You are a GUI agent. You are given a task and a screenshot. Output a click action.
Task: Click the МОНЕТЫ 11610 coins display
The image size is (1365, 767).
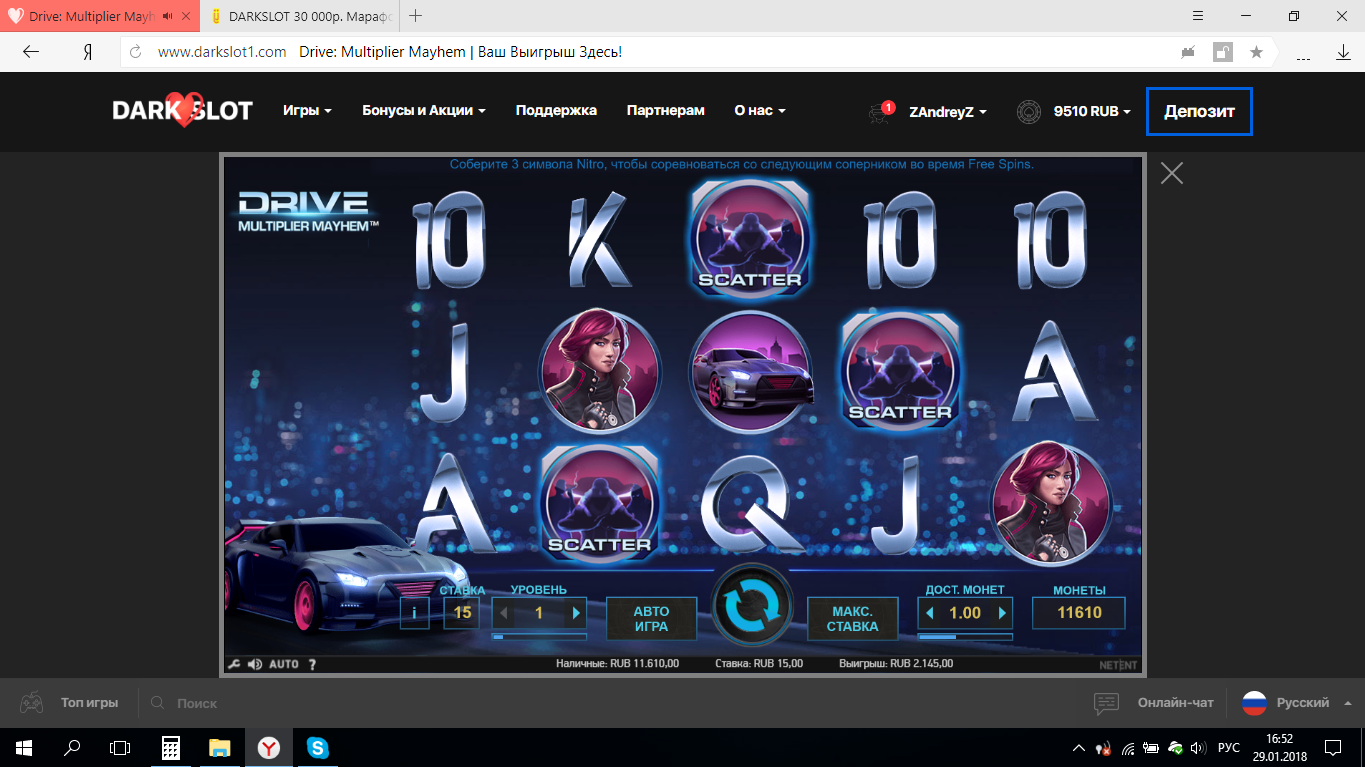point(1079,613)
